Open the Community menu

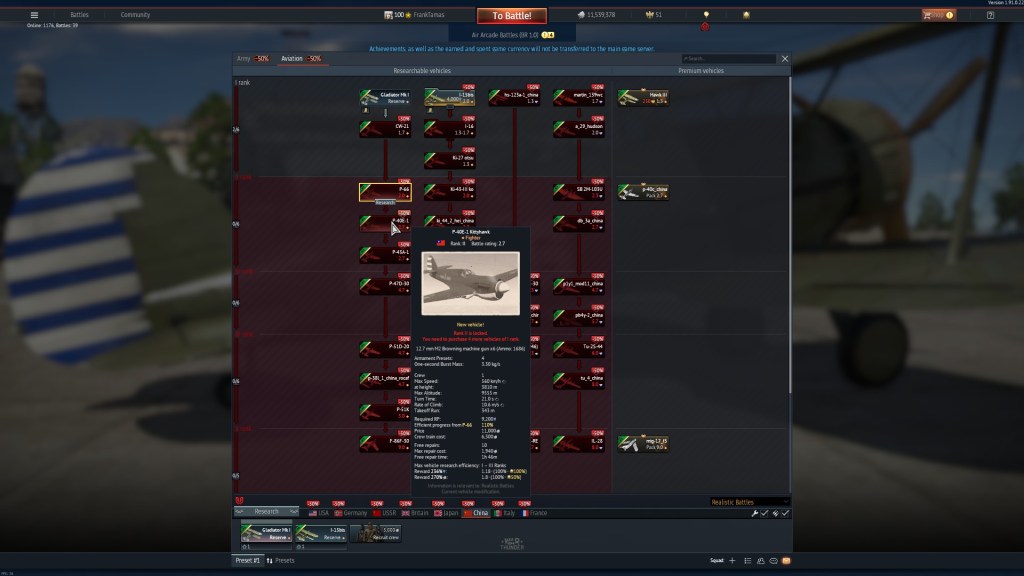pyautogui.click(x=135, y=15)
